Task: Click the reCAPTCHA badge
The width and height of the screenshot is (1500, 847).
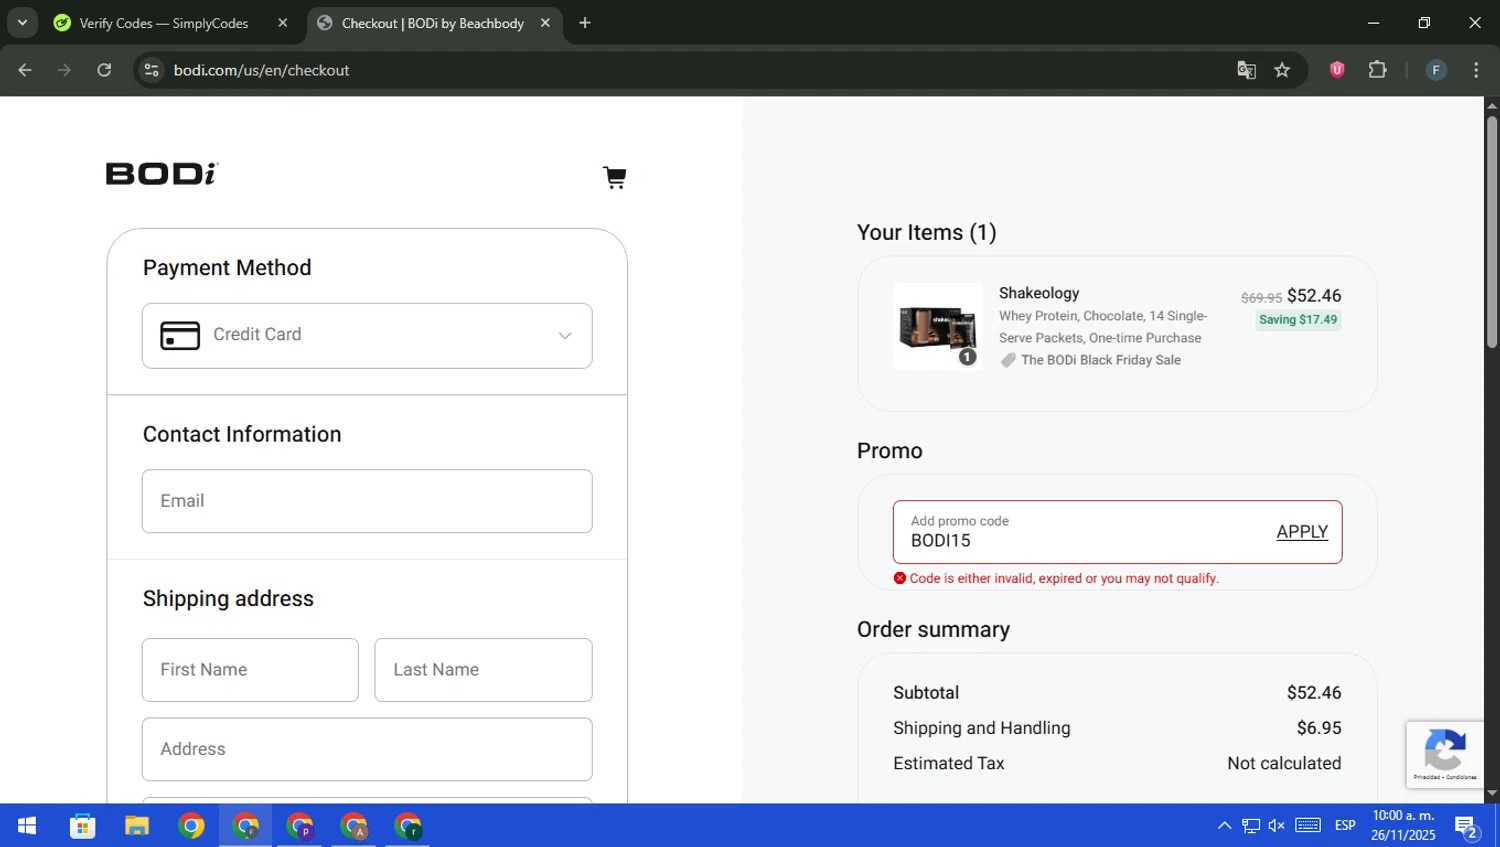Action: 1445,754
